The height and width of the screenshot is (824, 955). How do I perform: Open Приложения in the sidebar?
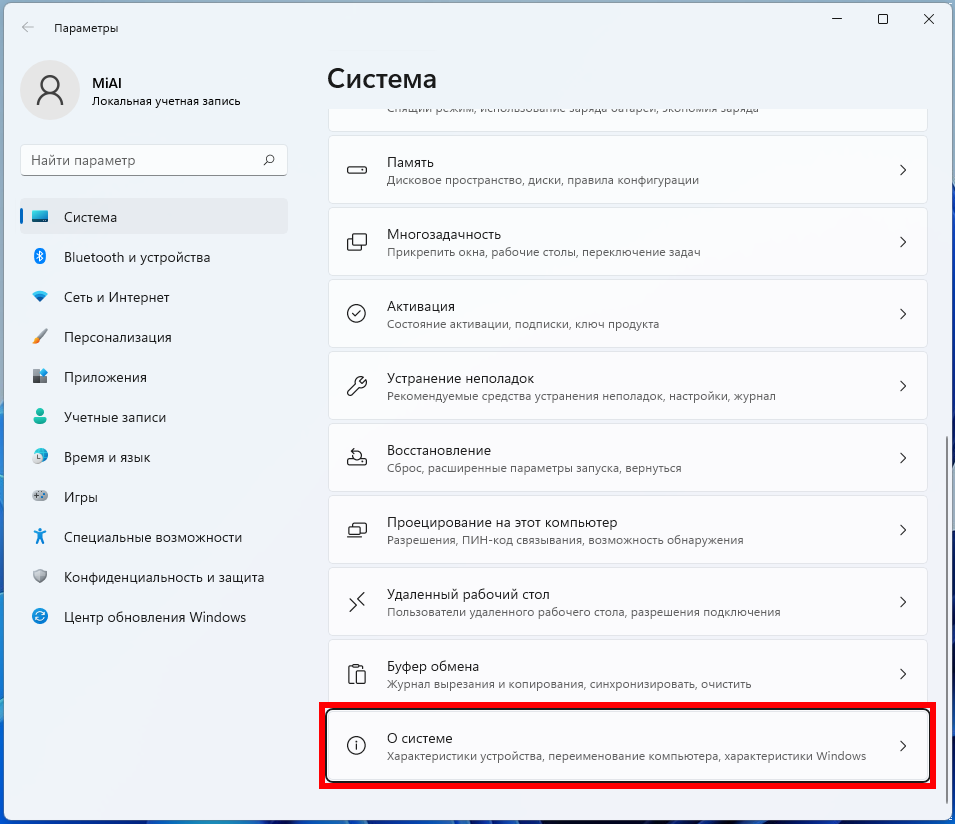click(x=105, y=377)
